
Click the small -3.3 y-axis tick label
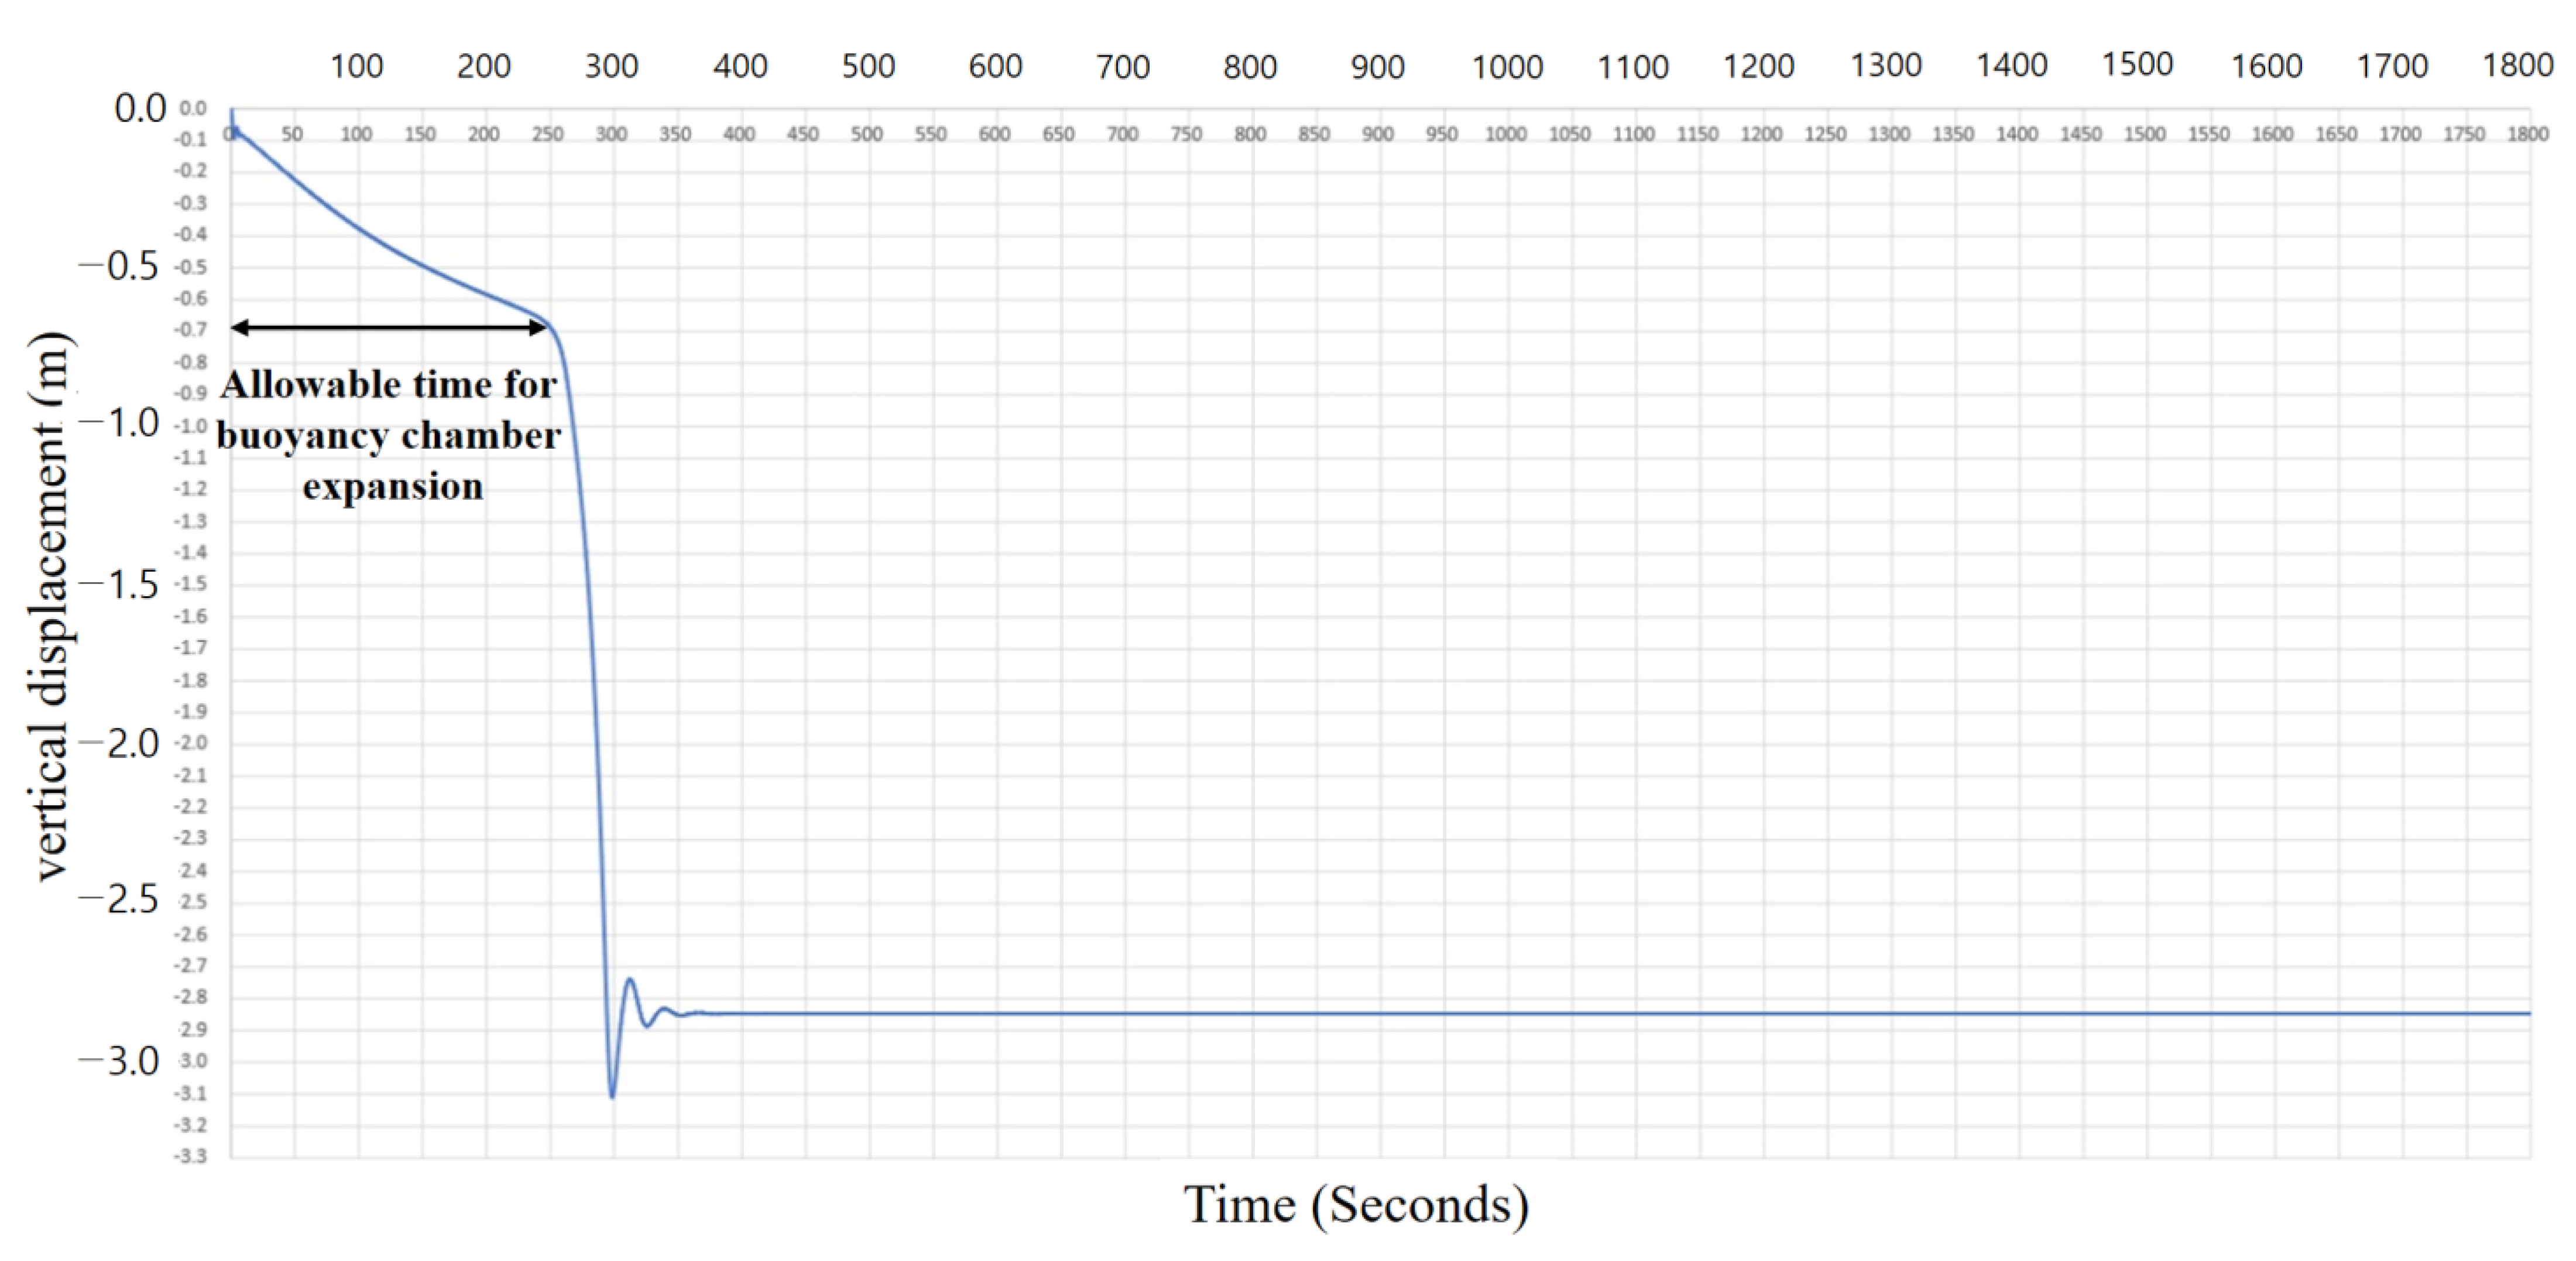191,1157
